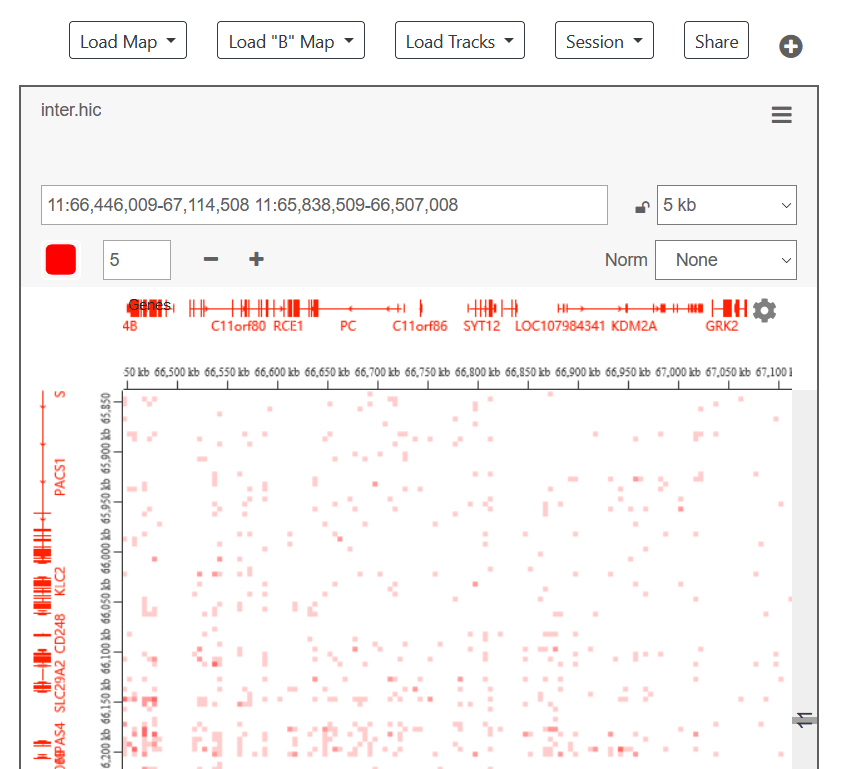This screenshot has height=769, width=841.
Task: Click the PACS1 gene on vertical track
Action: (60, 477)
